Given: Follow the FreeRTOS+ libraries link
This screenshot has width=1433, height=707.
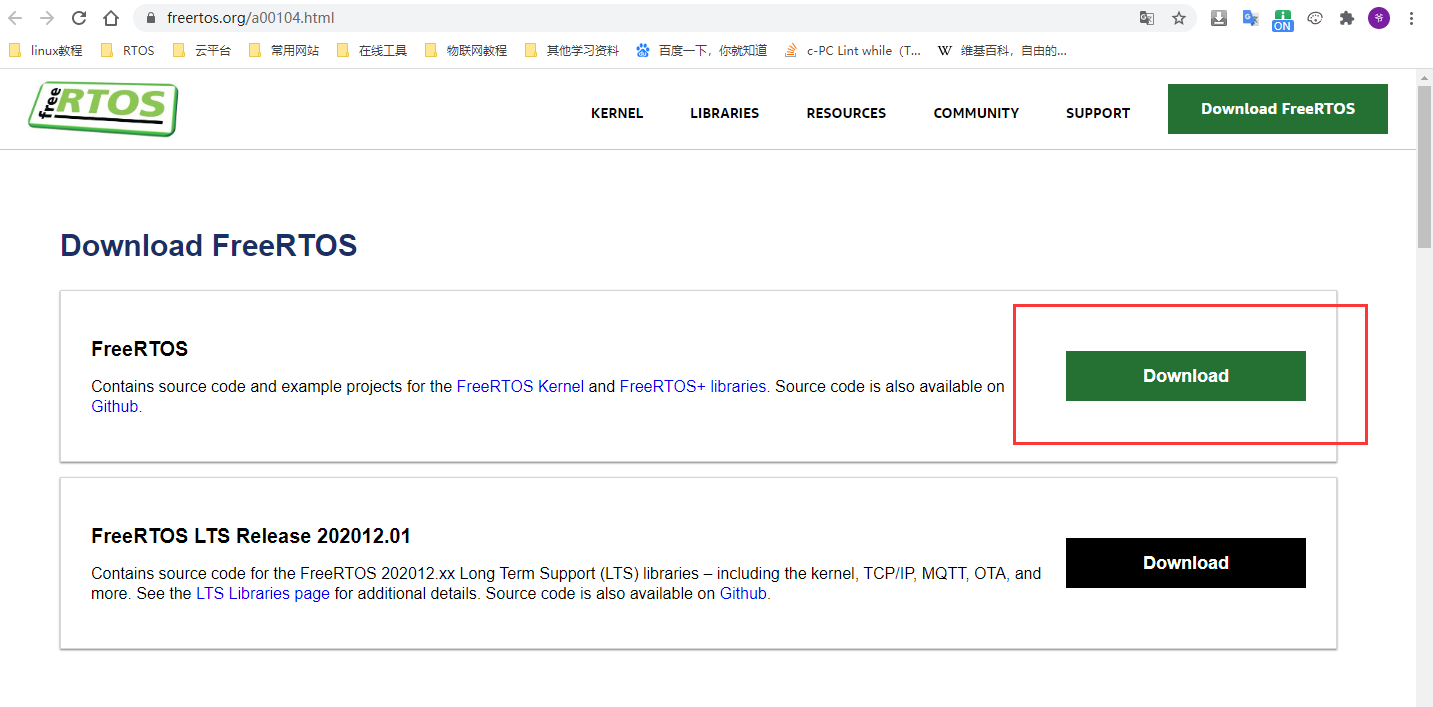Looking at the screenshot, I should (693, 386).
